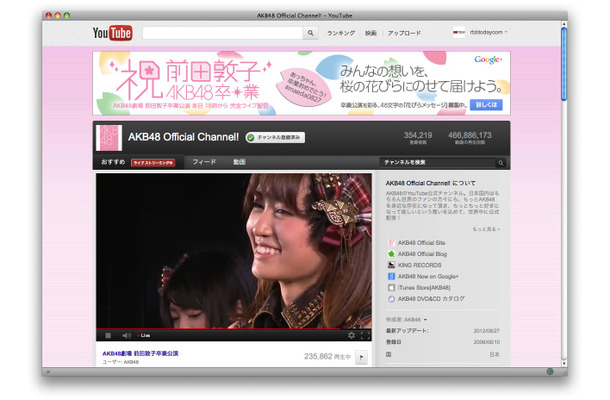This screenshot has height=400, width=610.
Task: Click the 466,886,173 view count
Action: click(x=470, y=135)
